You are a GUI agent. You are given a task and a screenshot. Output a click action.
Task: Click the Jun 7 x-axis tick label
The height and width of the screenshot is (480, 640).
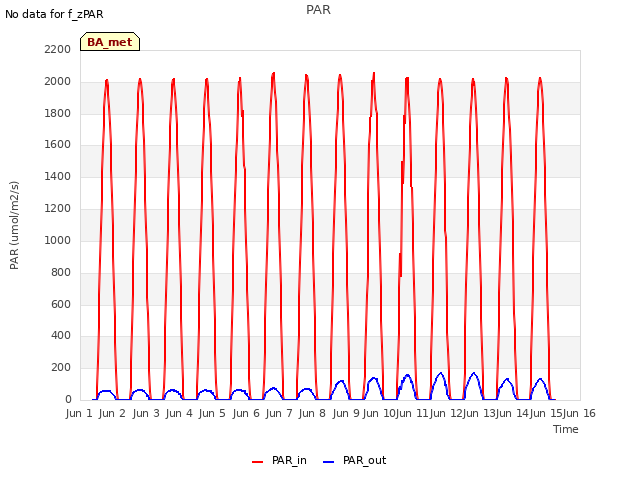[x=279, y=413]
